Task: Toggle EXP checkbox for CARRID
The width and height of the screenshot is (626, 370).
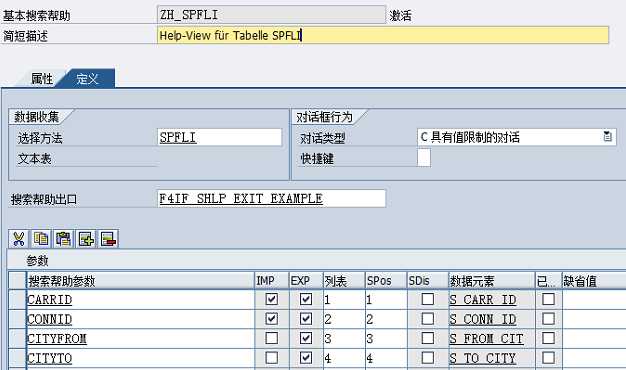Action: (306, 299)
